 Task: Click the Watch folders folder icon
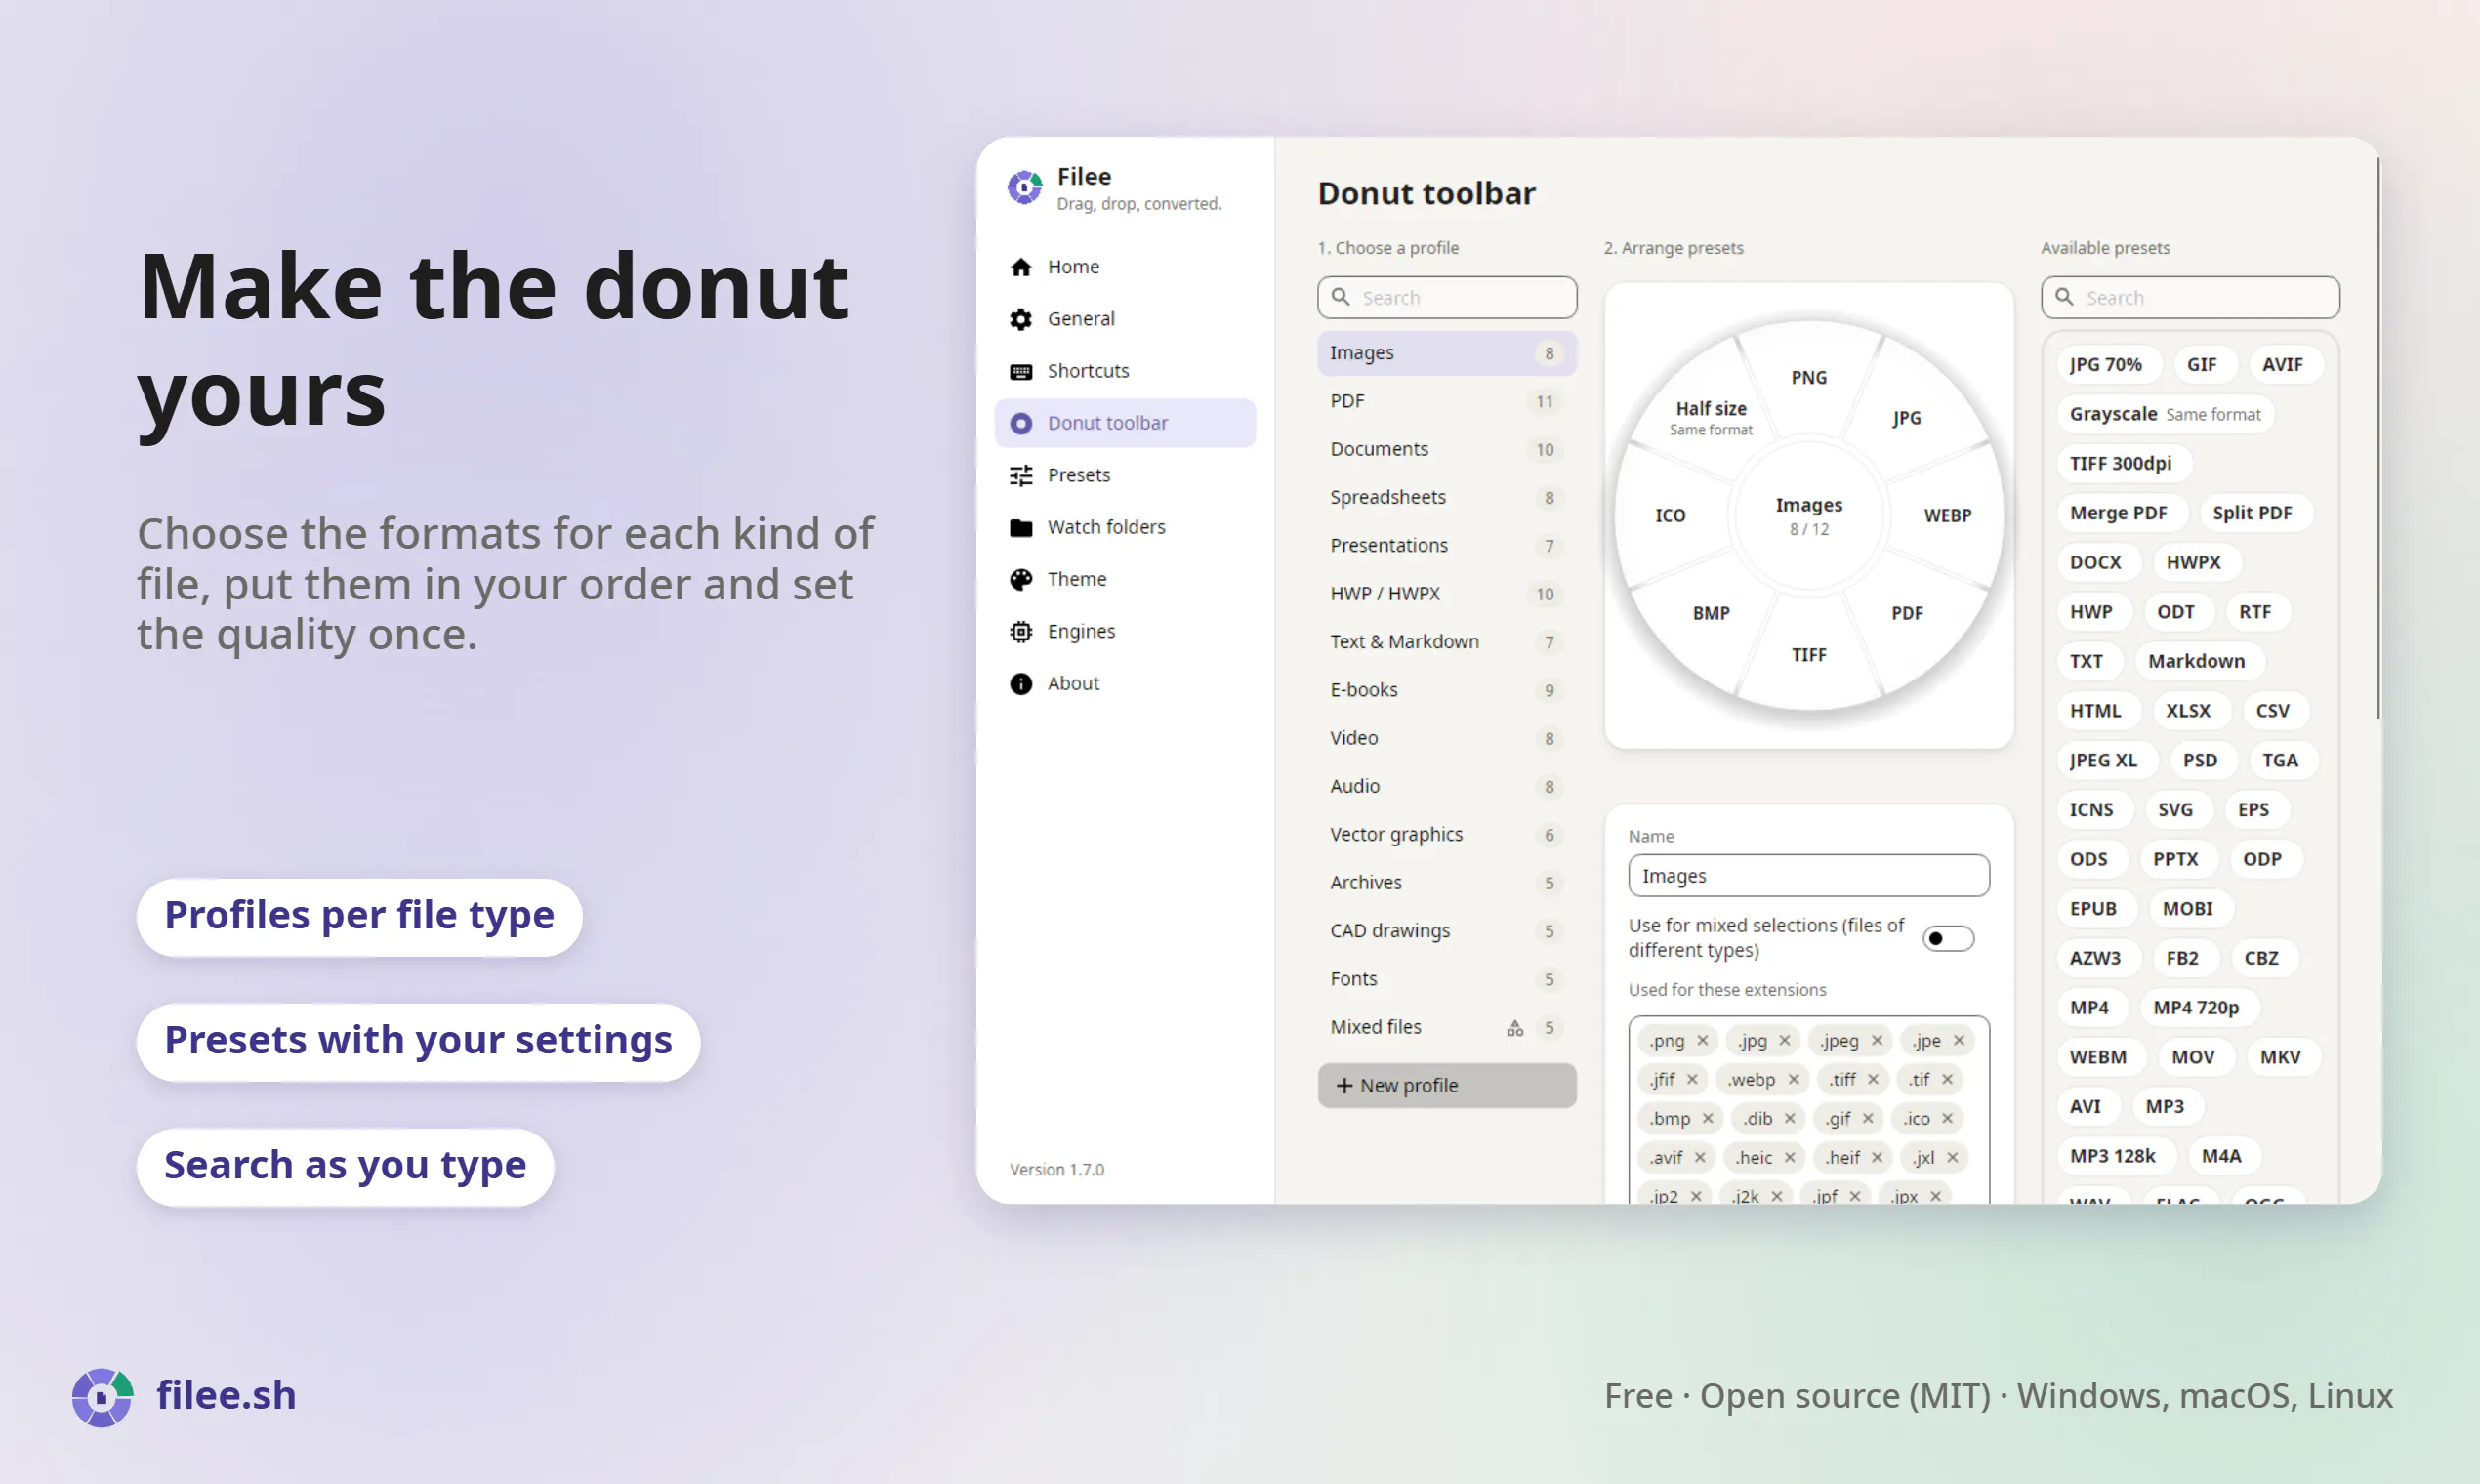tap(1020, 527)
